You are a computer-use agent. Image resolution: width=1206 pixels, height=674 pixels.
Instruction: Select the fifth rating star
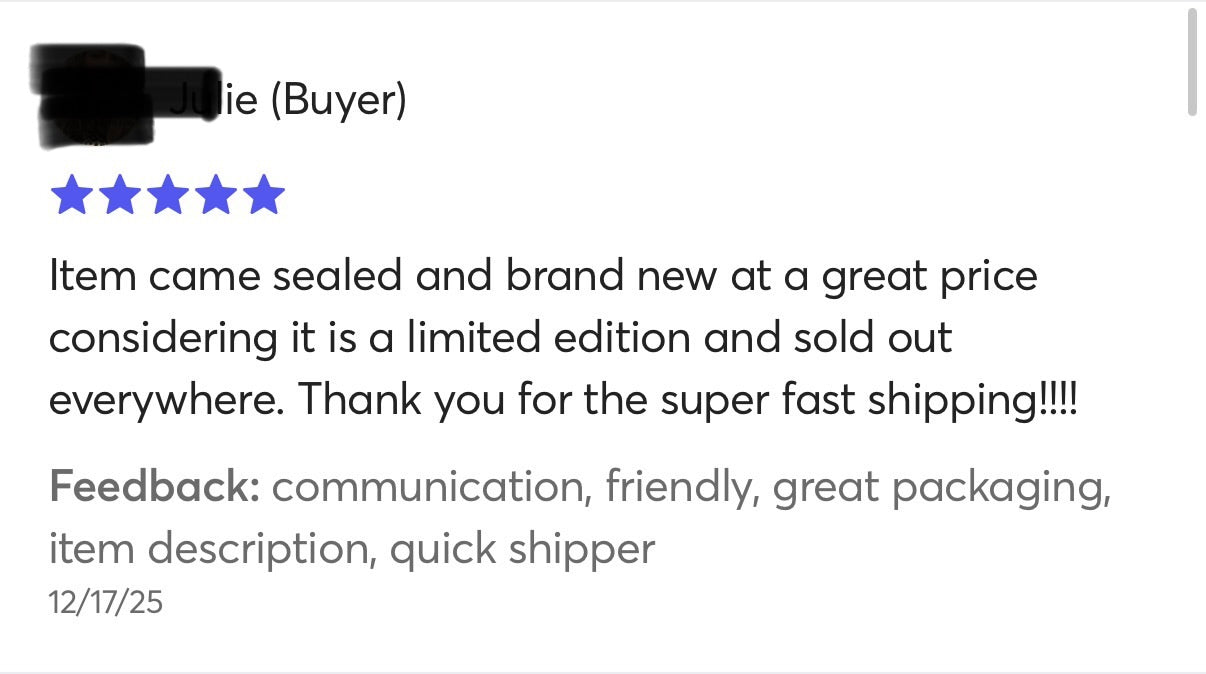[263, 196]
